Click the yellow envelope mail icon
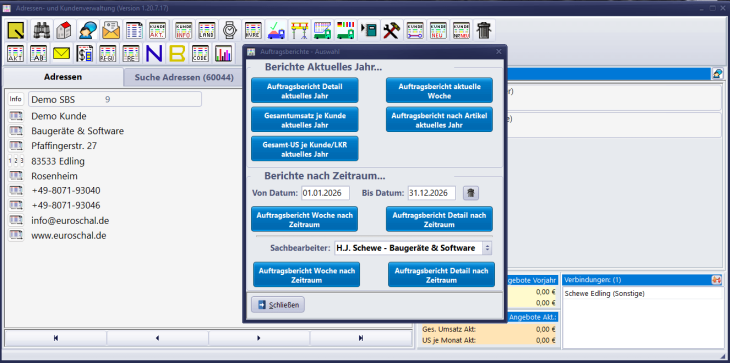The height and width of the screenshot is (363, 730). coord(61,54)
